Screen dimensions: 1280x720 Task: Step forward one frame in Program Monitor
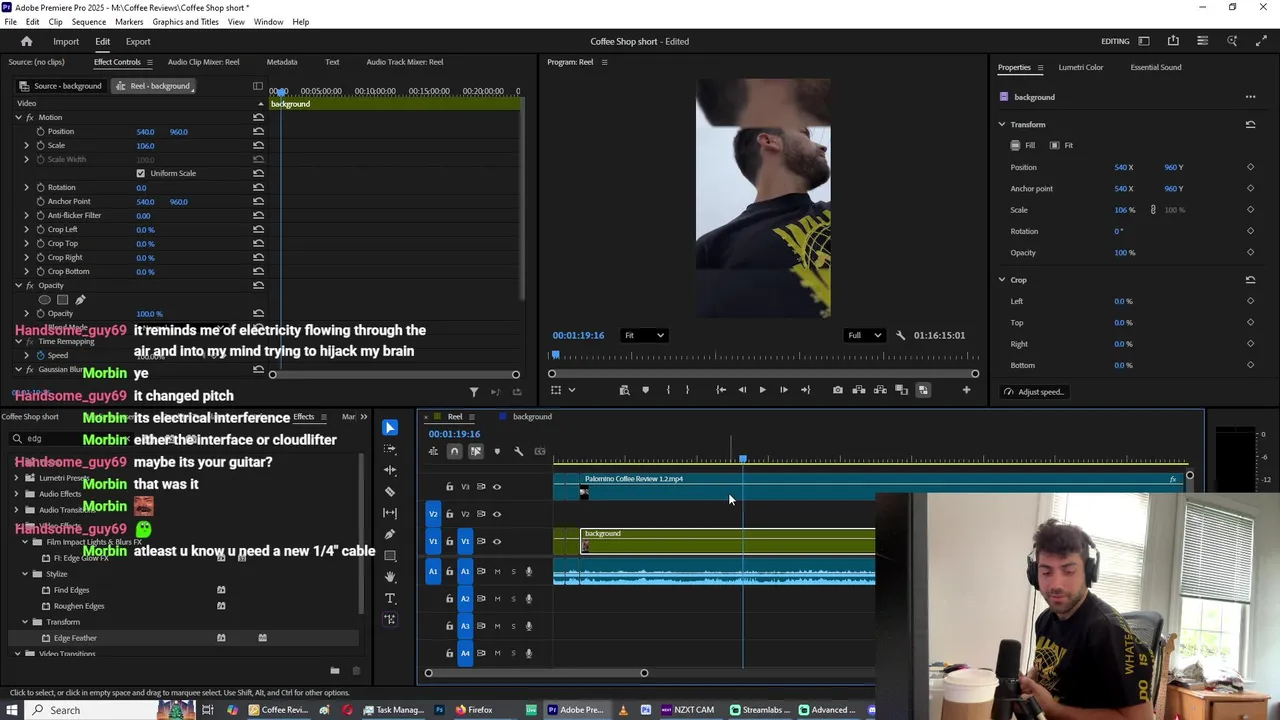(783, 390)
